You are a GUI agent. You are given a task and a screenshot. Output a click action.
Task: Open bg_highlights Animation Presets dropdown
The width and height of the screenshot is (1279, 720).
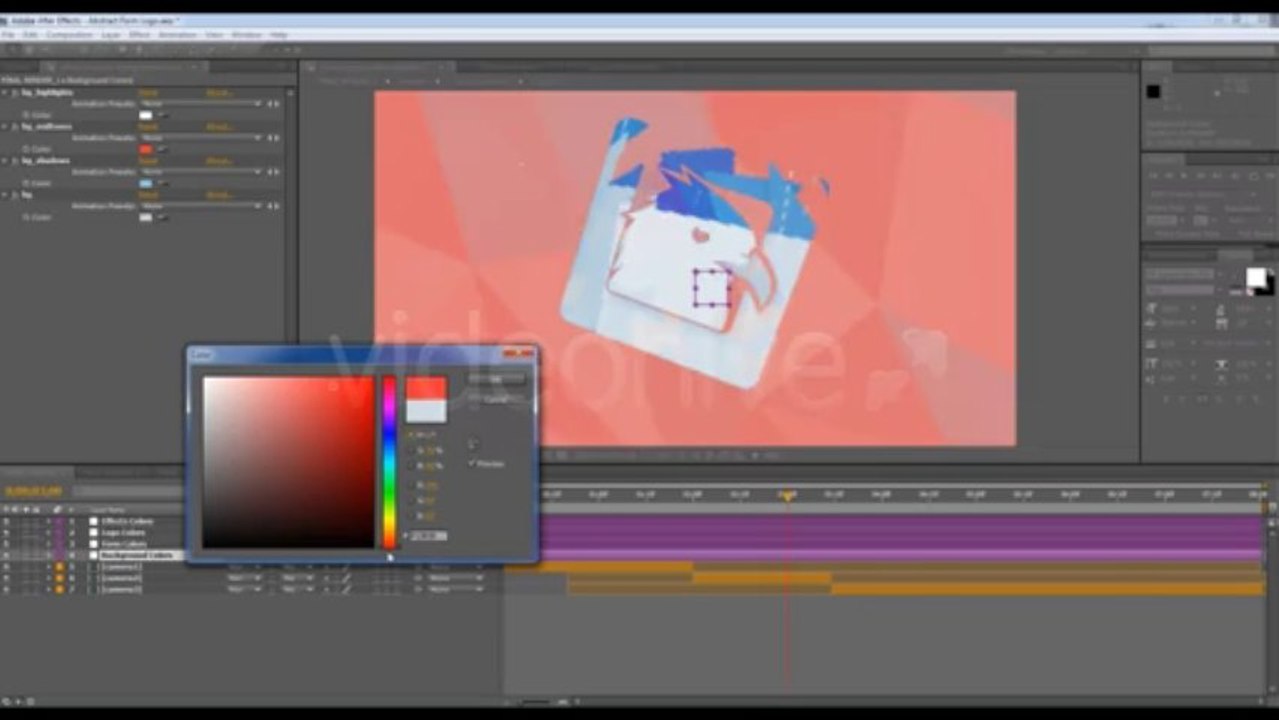click(201, 104)
